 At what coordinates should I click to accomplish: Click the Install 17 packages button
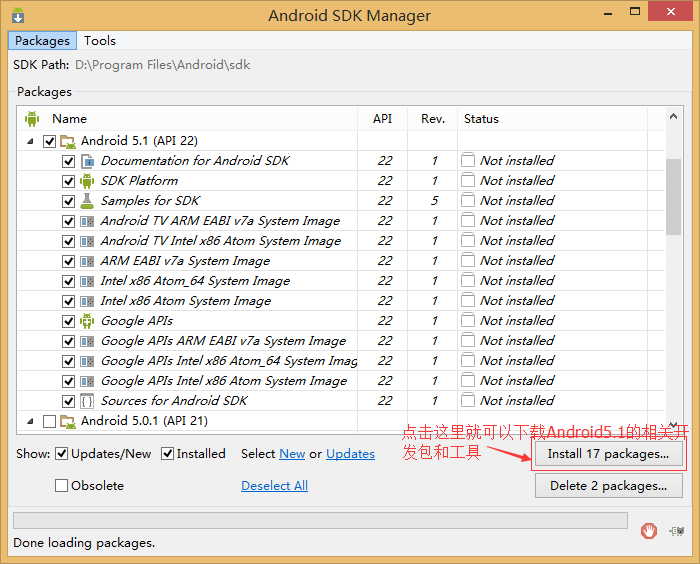pyautogui.click(x=608, y=454)
